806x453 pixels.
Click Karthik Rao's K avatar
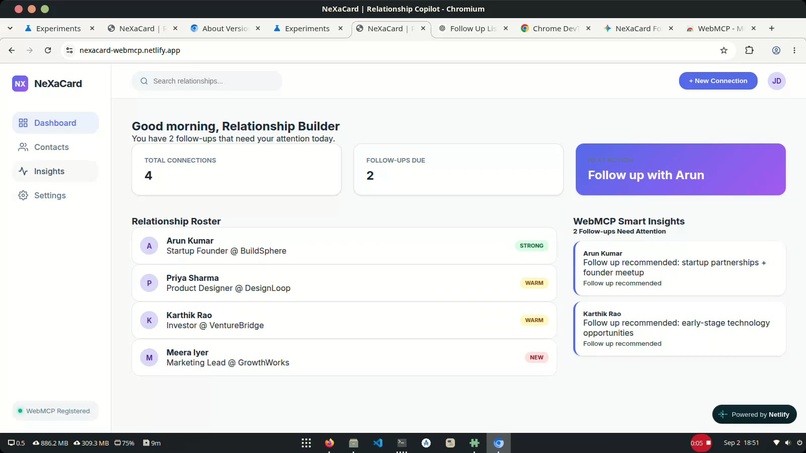(x=149, y=320)
